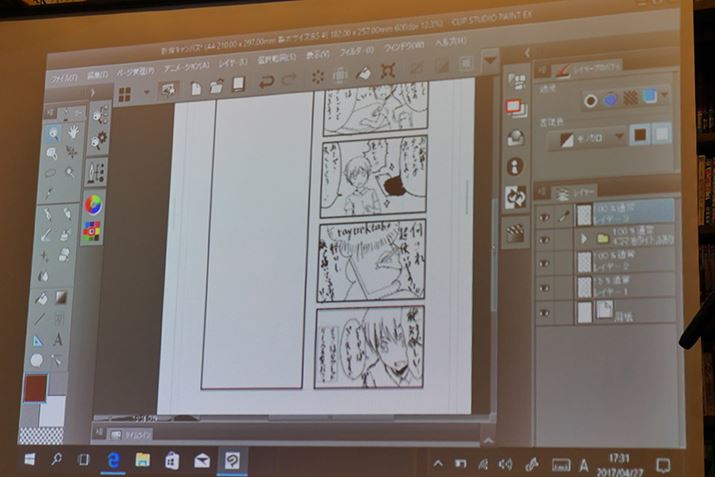
Task: Open the layer effect options dropdown arrow
Action: 665,96
